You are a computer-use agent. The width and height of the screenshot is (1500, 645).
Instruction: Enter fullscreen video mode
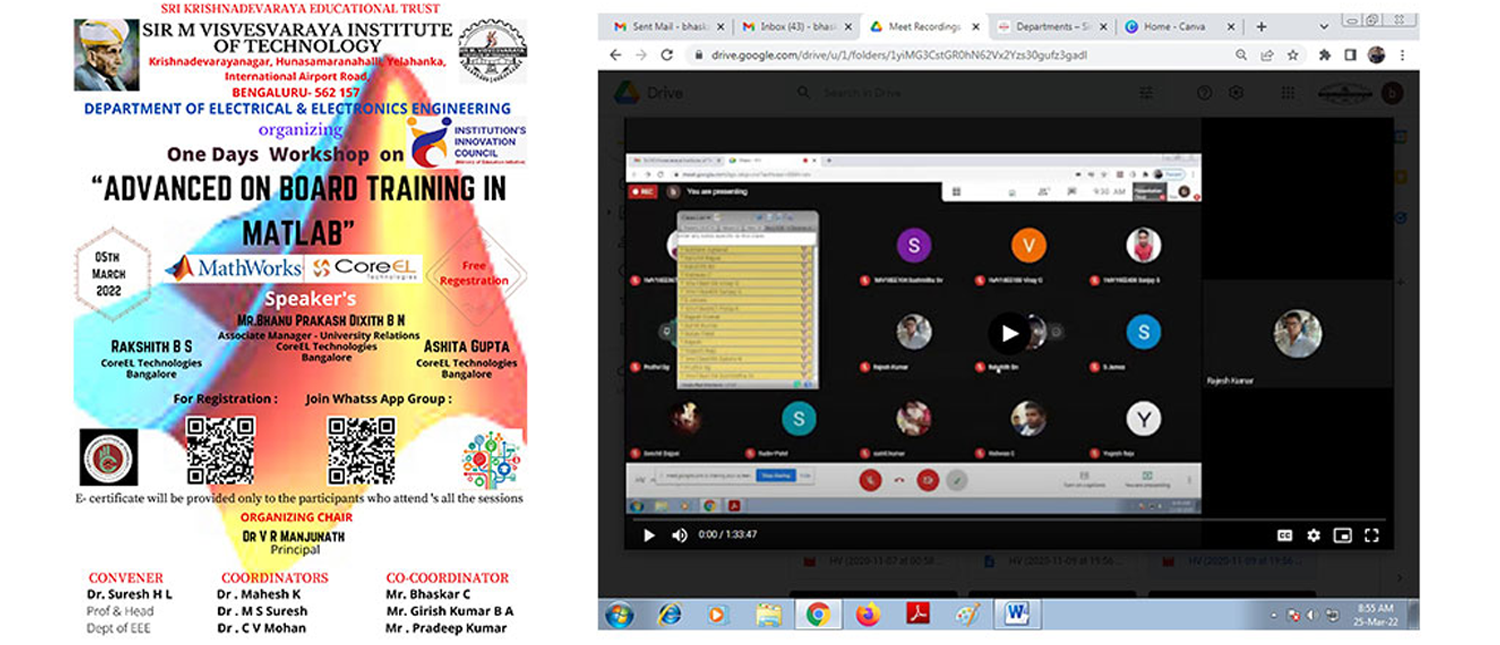click(x=1372, y=535)
